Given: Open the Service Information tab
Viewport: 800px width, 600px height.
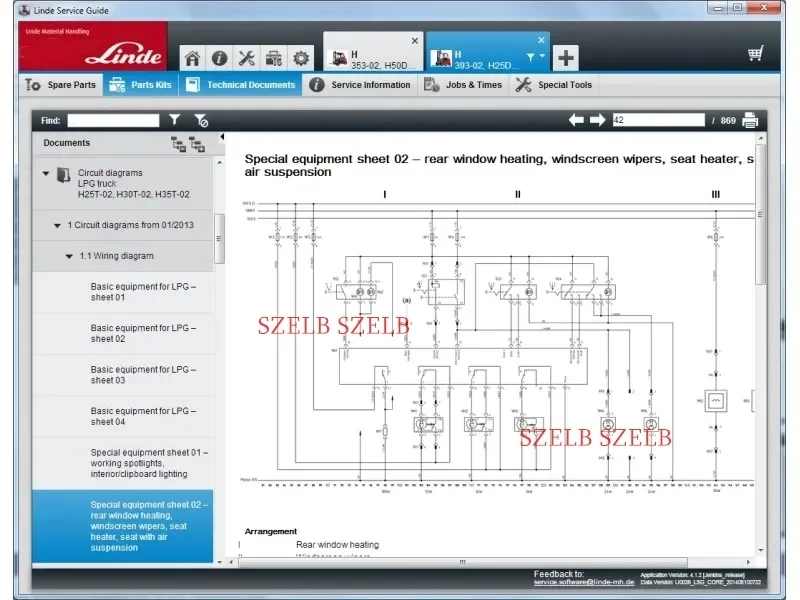Looking at the screenshot, I should (x=360, y=85).
